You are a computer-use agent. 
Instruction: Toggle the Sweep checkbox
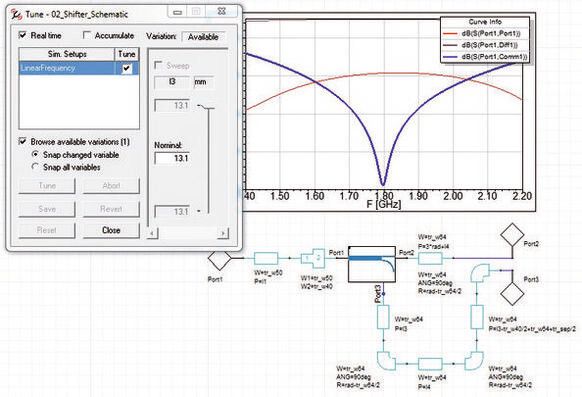tap(158, 65)
